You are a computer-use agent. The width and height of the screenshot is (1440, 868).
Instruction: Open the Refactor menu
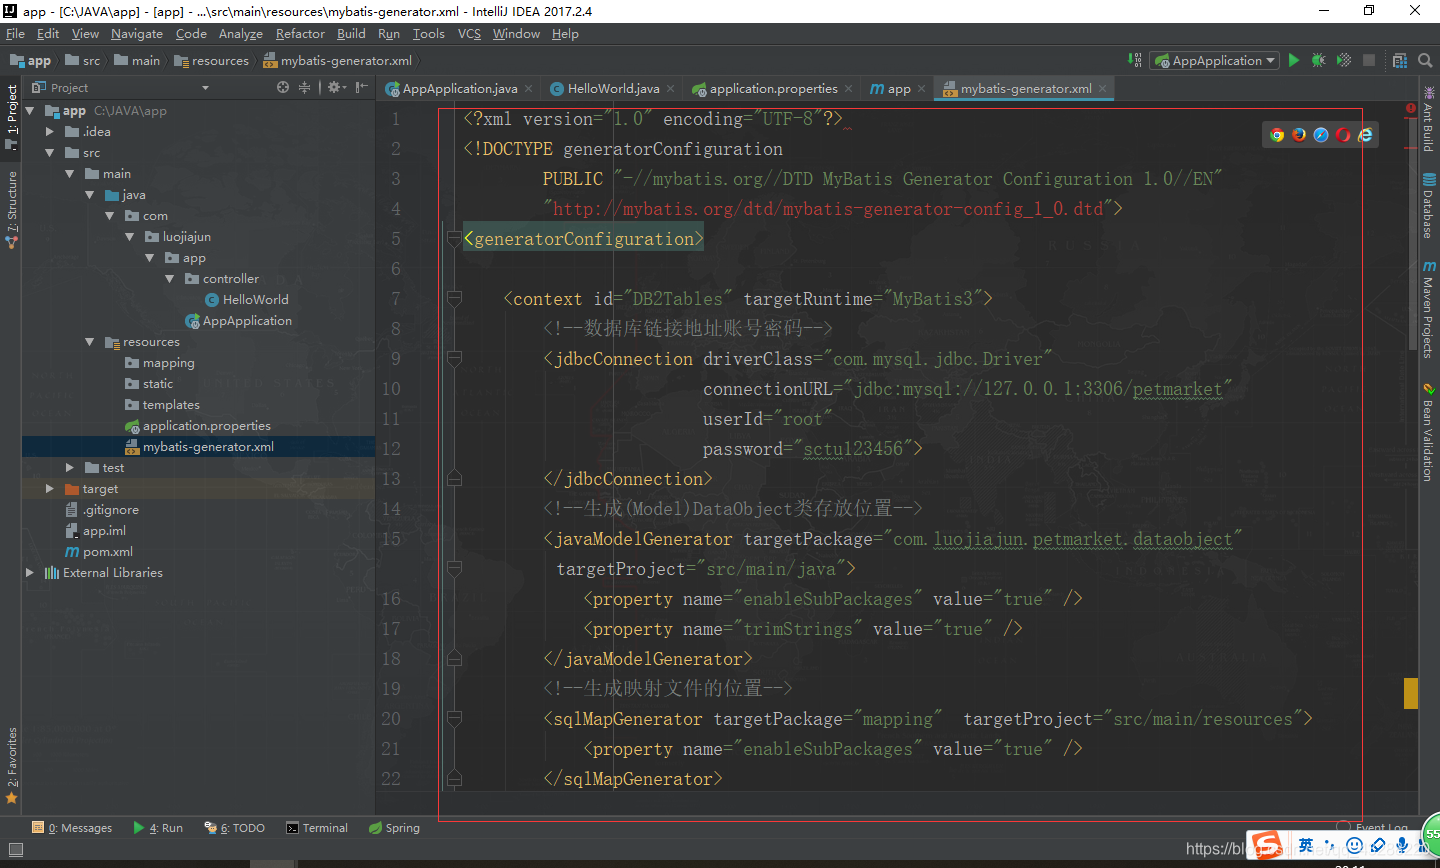click(x=300, y=34)
